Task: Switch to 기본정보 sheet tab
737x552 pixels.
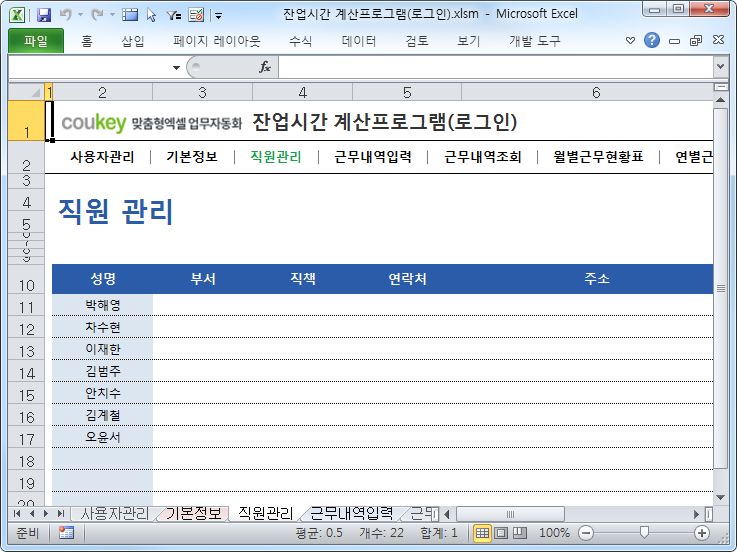Action: point(194,513)
